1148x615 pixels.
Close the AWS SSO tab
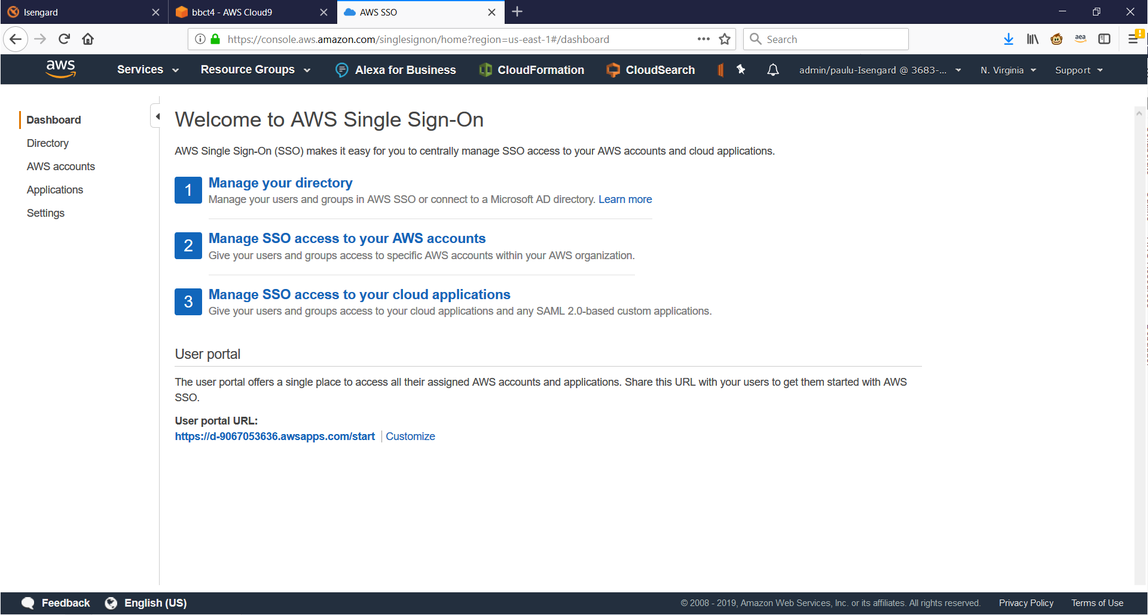(492, 12)
